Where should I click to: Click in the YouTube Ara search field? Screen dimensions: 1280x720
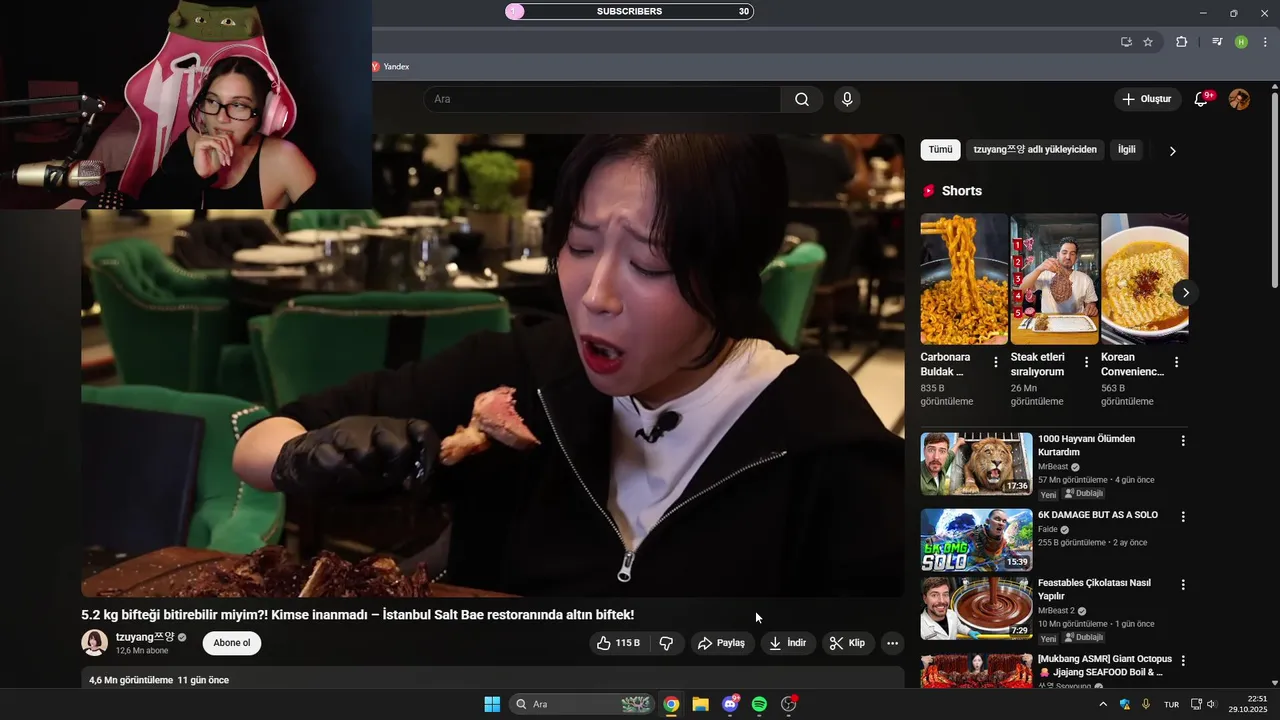click(602, 99)
